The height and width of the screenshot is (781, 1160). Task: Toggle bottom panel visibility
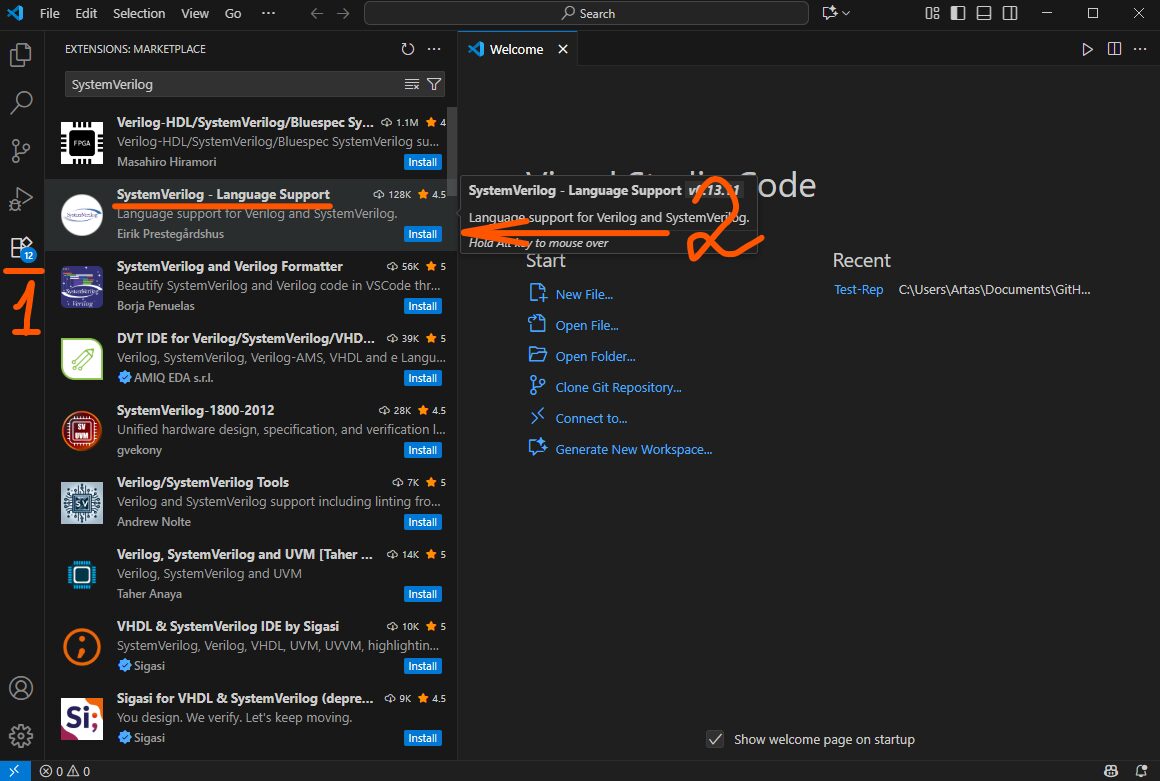pyautogui.click(x=984, y=13)
